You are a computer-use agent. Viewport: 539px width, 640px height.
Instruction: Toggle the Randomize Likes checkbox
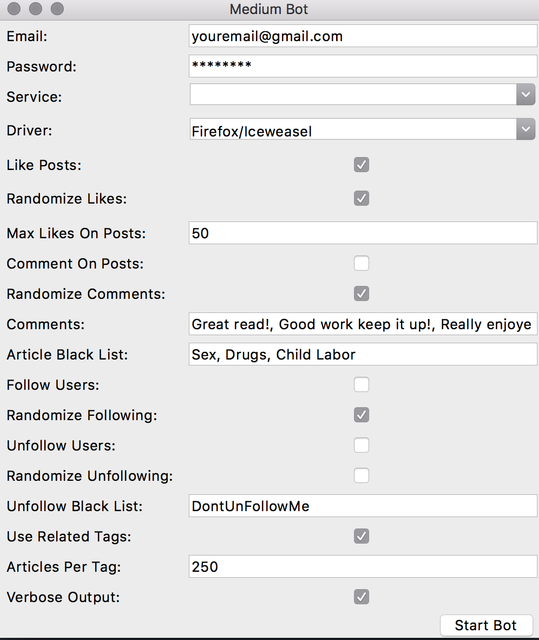[362, 198]
